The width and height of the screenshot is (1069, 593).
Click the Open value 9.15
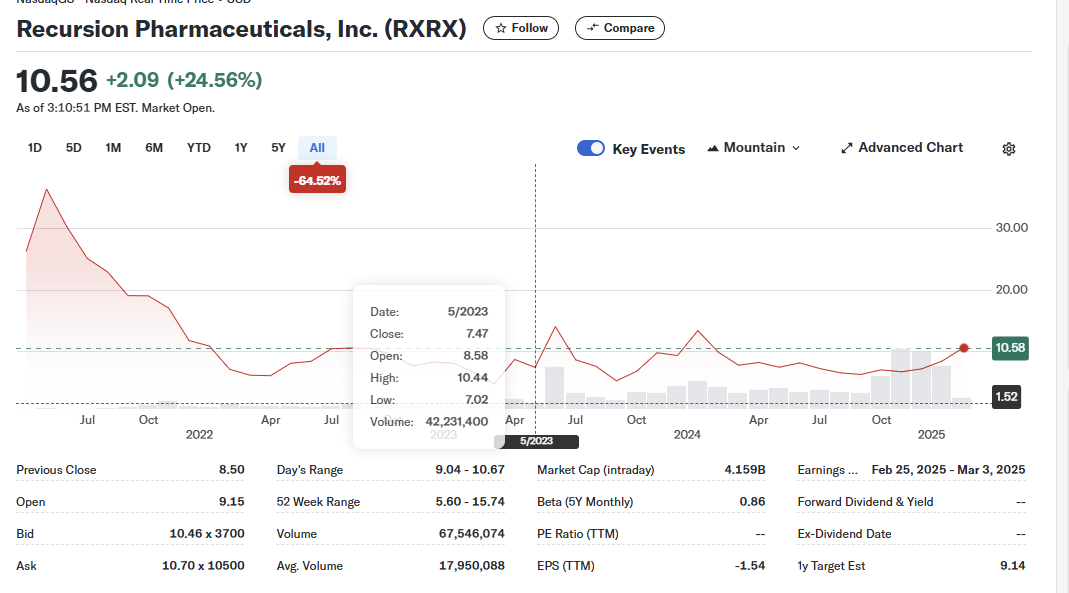point(232,502)
